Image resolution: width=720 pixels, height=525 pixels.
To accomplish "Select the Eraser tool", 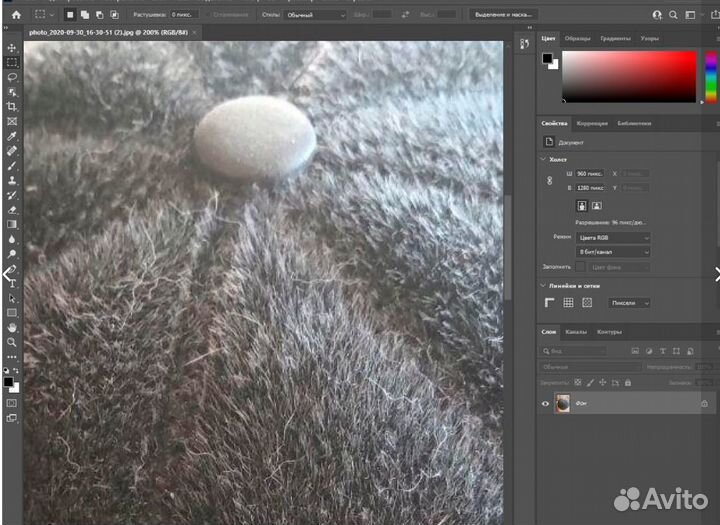I will pyautogui.click(x=12, y=209).
